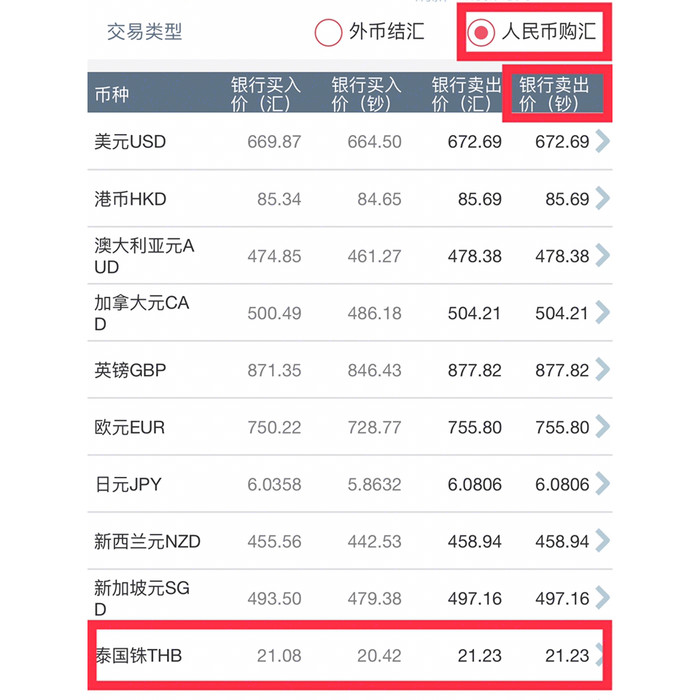Click the 币种 column header
700x700 pixels.
[x=112, y=94]
